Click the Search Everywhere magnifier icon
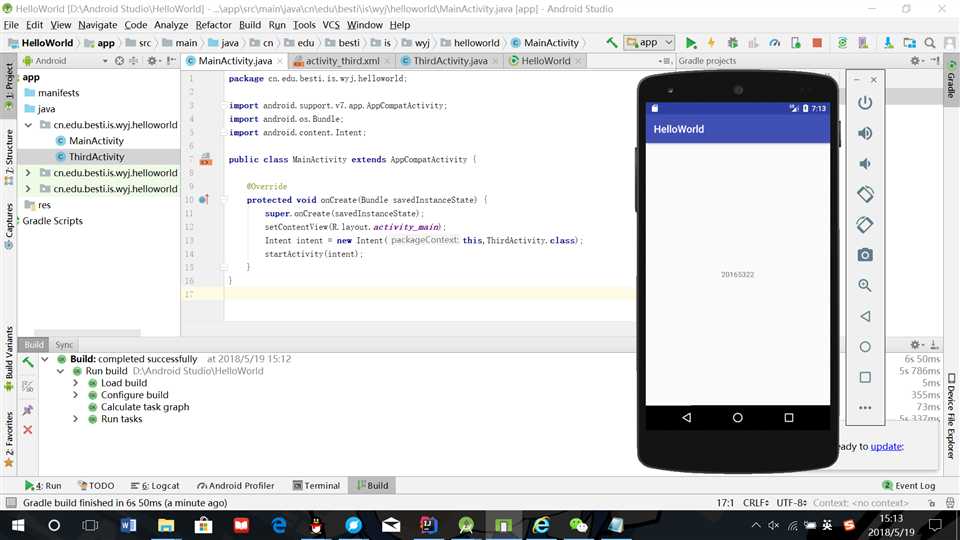Screen dimensions: 960x540 (930, 43)
